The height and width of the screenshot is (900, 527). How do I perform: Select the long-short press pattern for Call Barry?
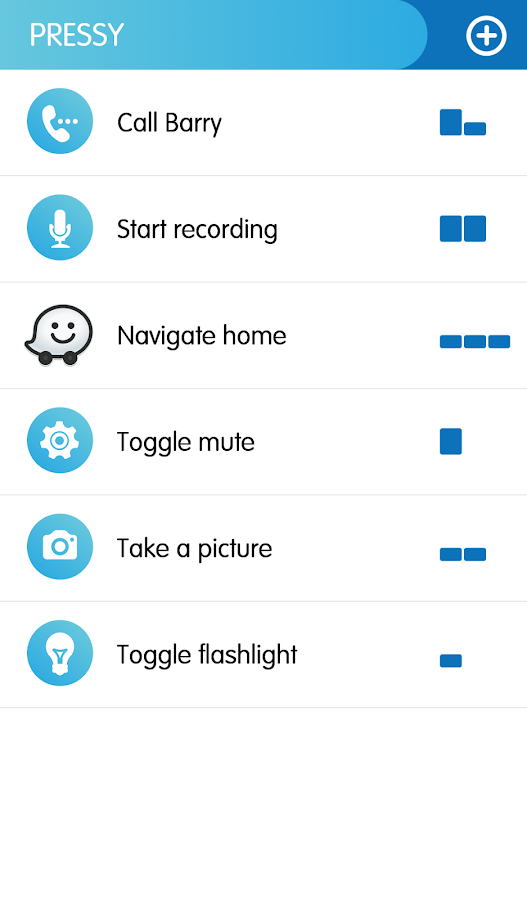[x=463, y=122]
